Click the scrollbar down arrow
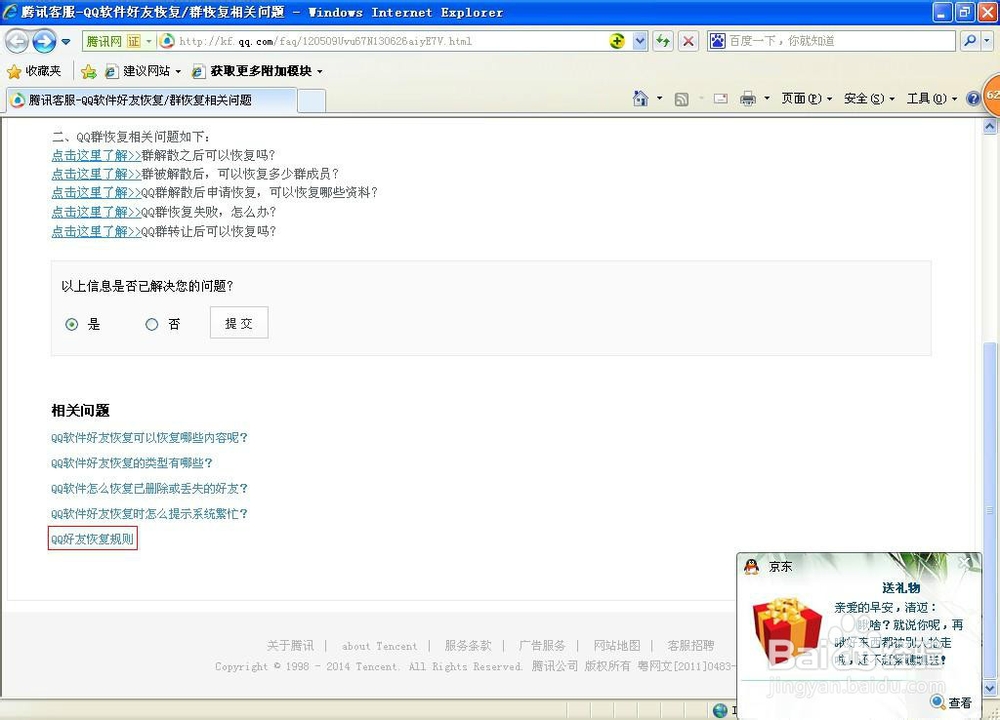This screenshot has height=720, width=1000. click(x=990, y=689)
